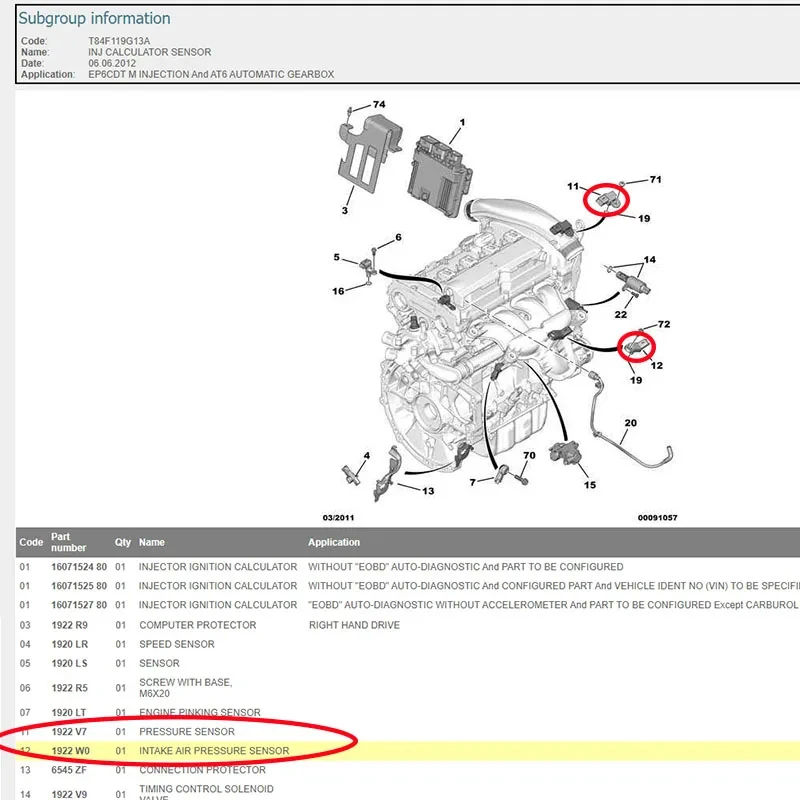Click callout number 6 in the diagram

pos(398,237)
